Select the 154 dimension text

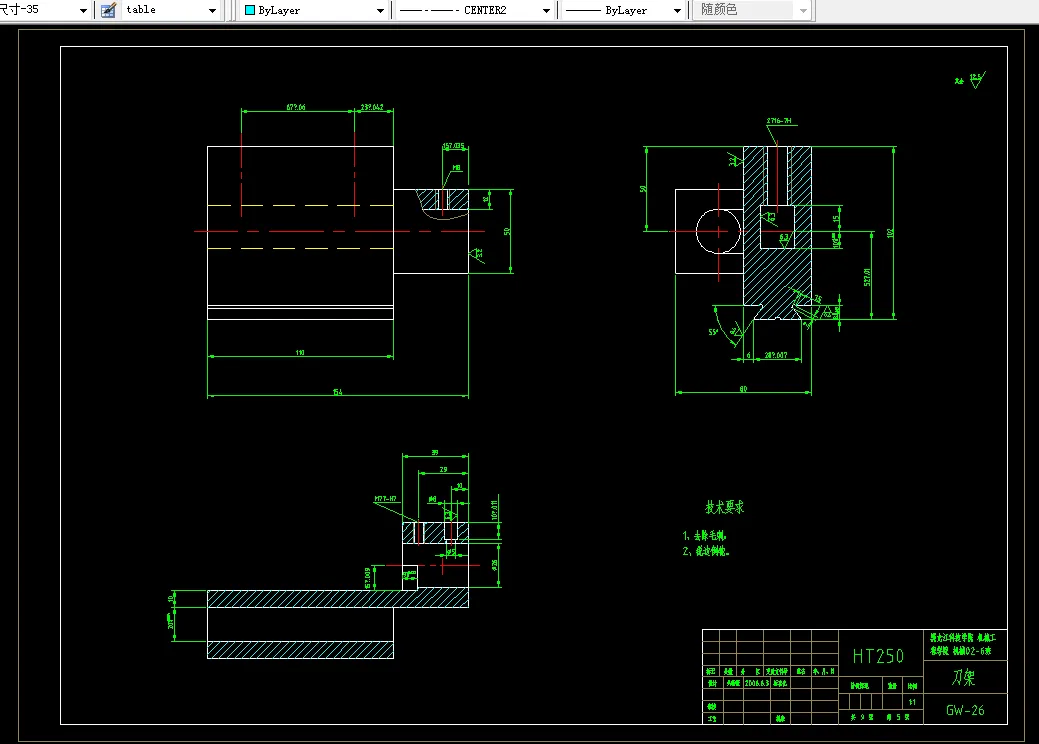click(x=337, y=392)
